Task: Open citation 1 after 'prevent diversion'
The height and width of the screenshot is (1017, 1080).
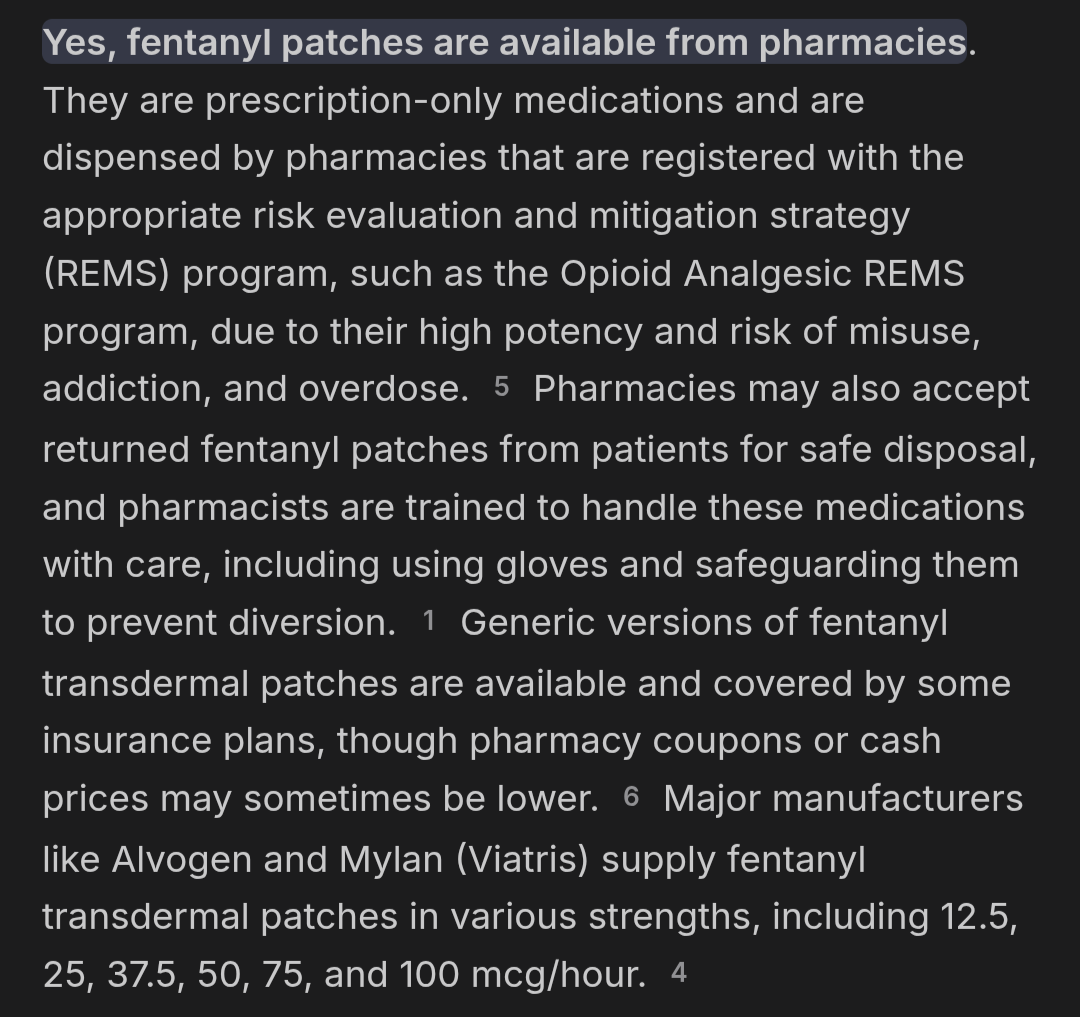Action: [429, 621]
